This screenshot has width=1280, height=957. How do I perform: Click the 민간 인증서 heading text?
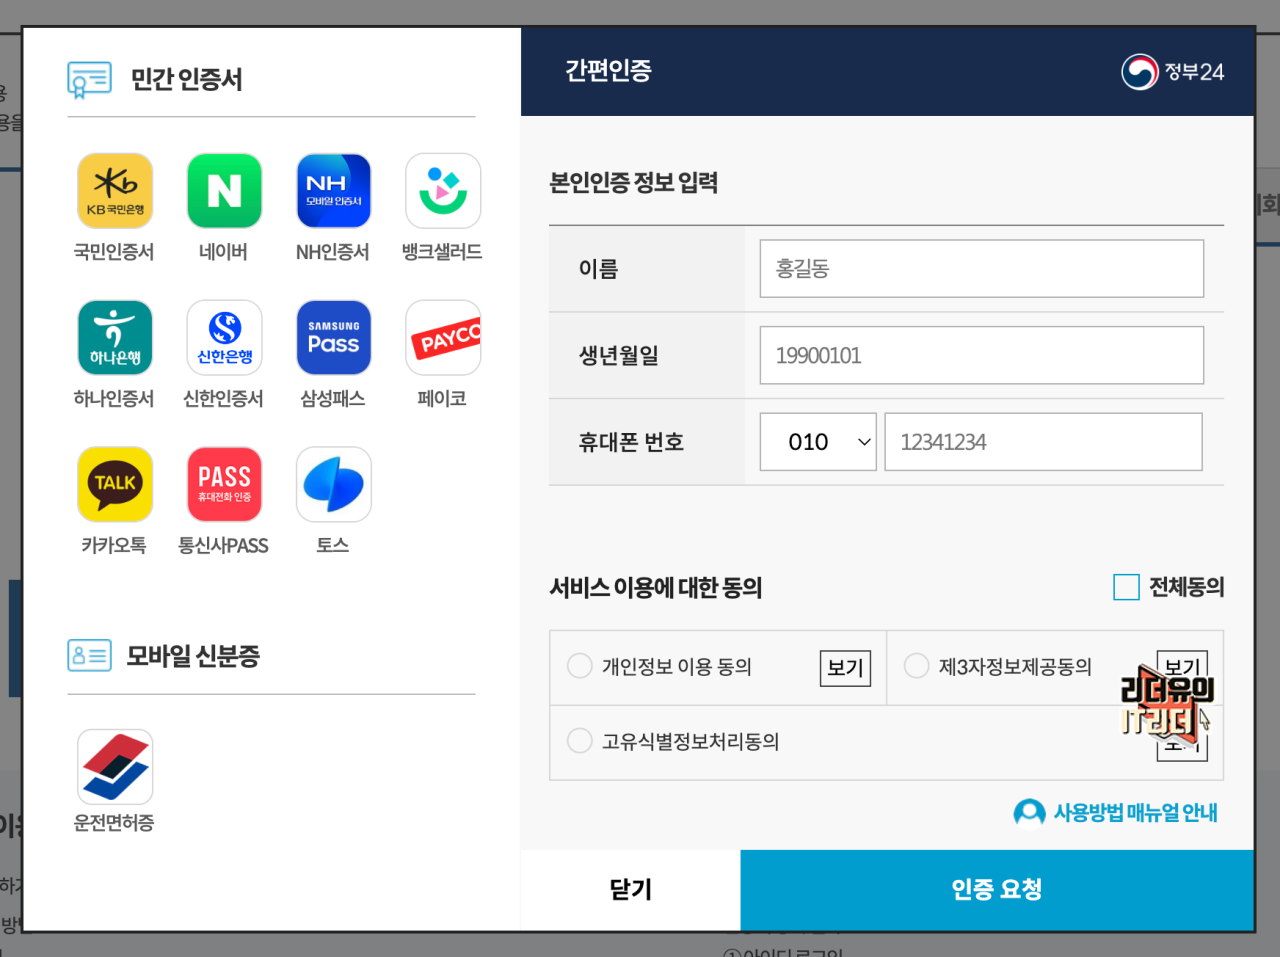pyautogui.click(x=187, y=79)
